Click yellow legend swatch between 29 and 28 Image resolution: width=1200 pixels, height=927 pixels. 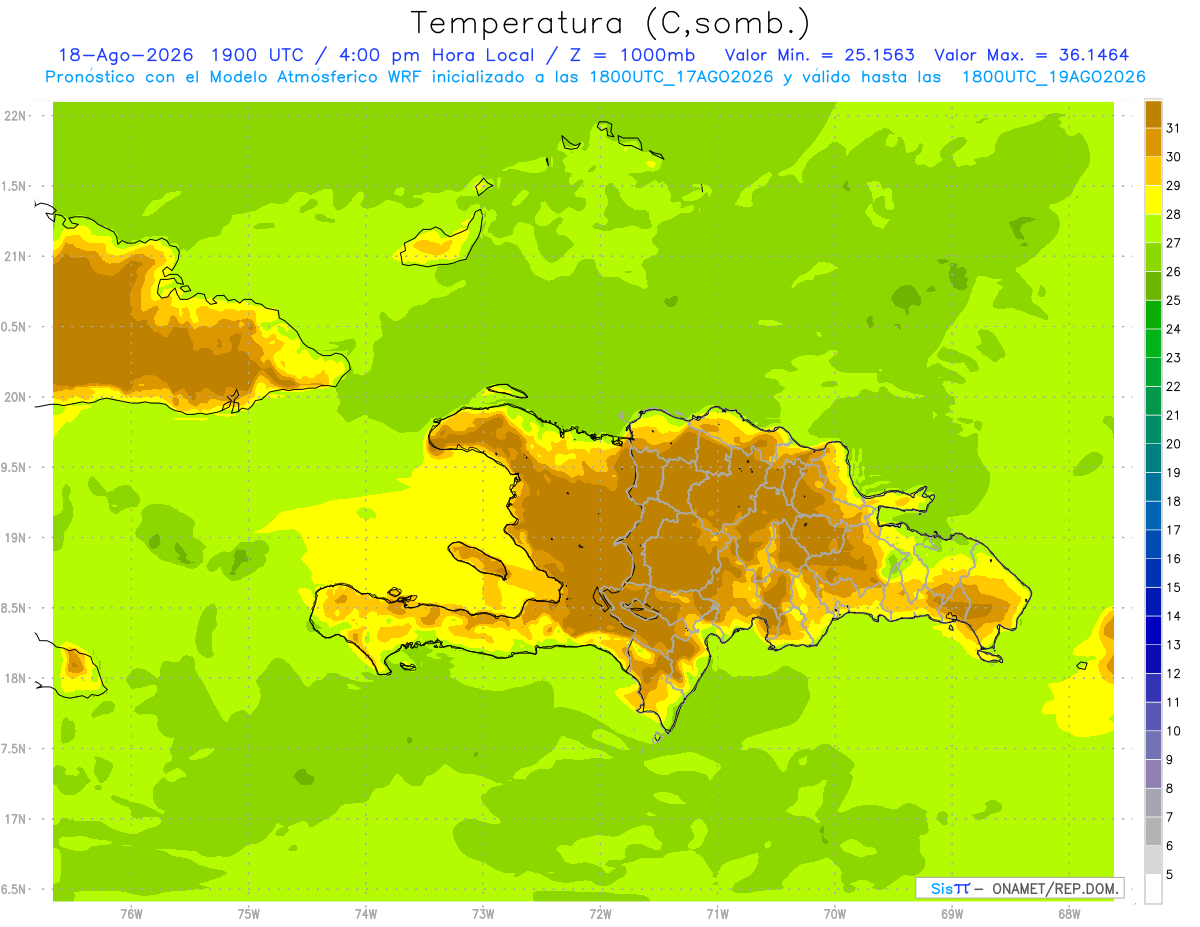(x=1153, y=200)
